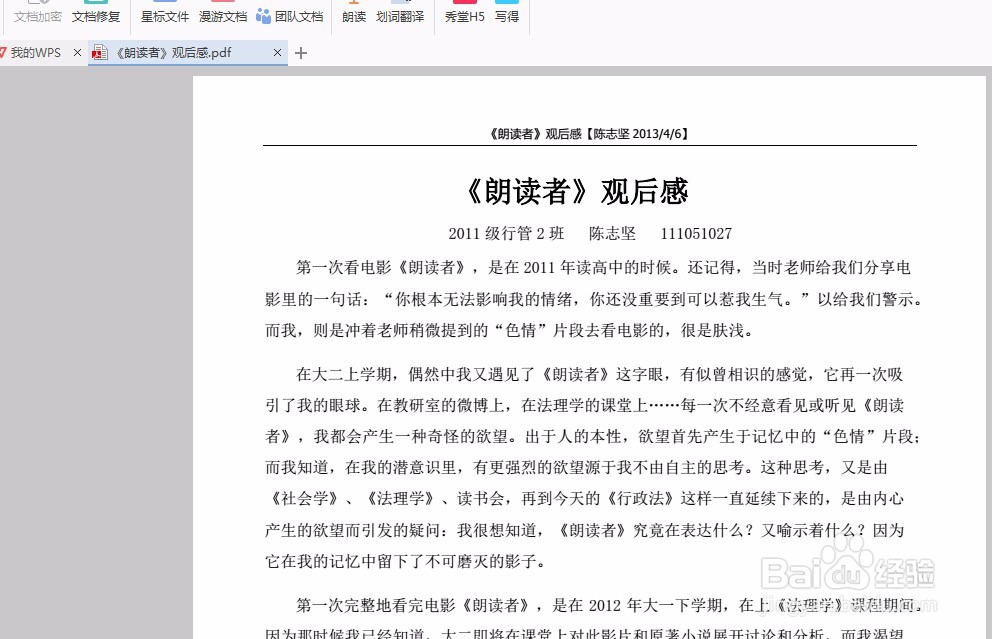Click header text 陈志坚 2013/4/6
The height and width of the screenshot is (639, 992).
tap(636, 133)
